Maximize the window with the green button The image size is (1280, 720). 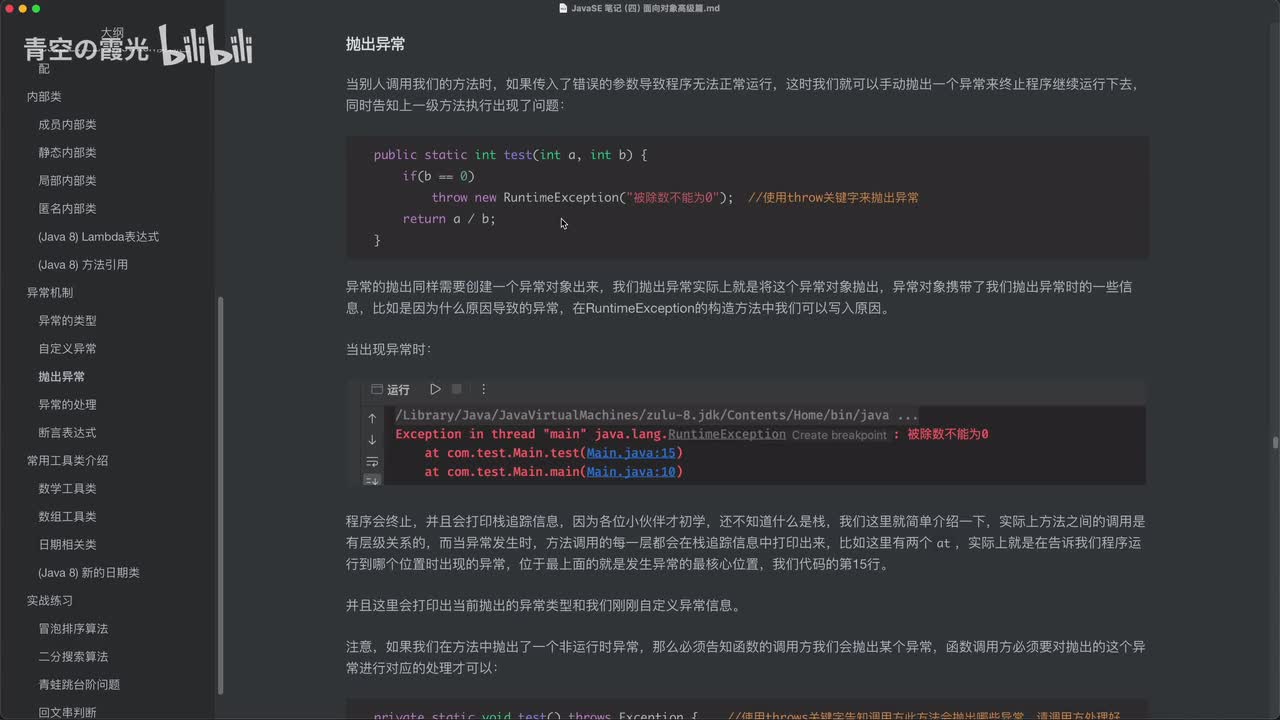[36, 8]
